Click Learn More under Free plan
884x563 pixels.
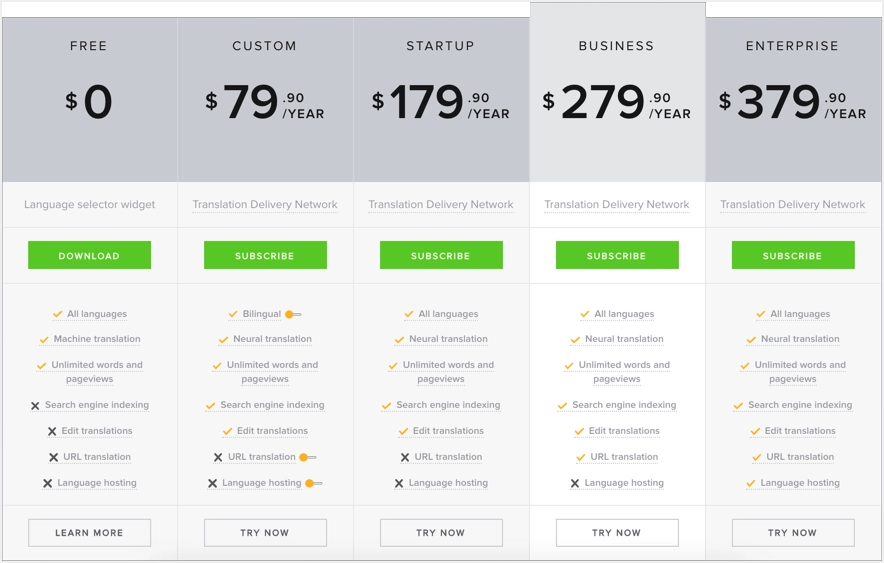89,532
